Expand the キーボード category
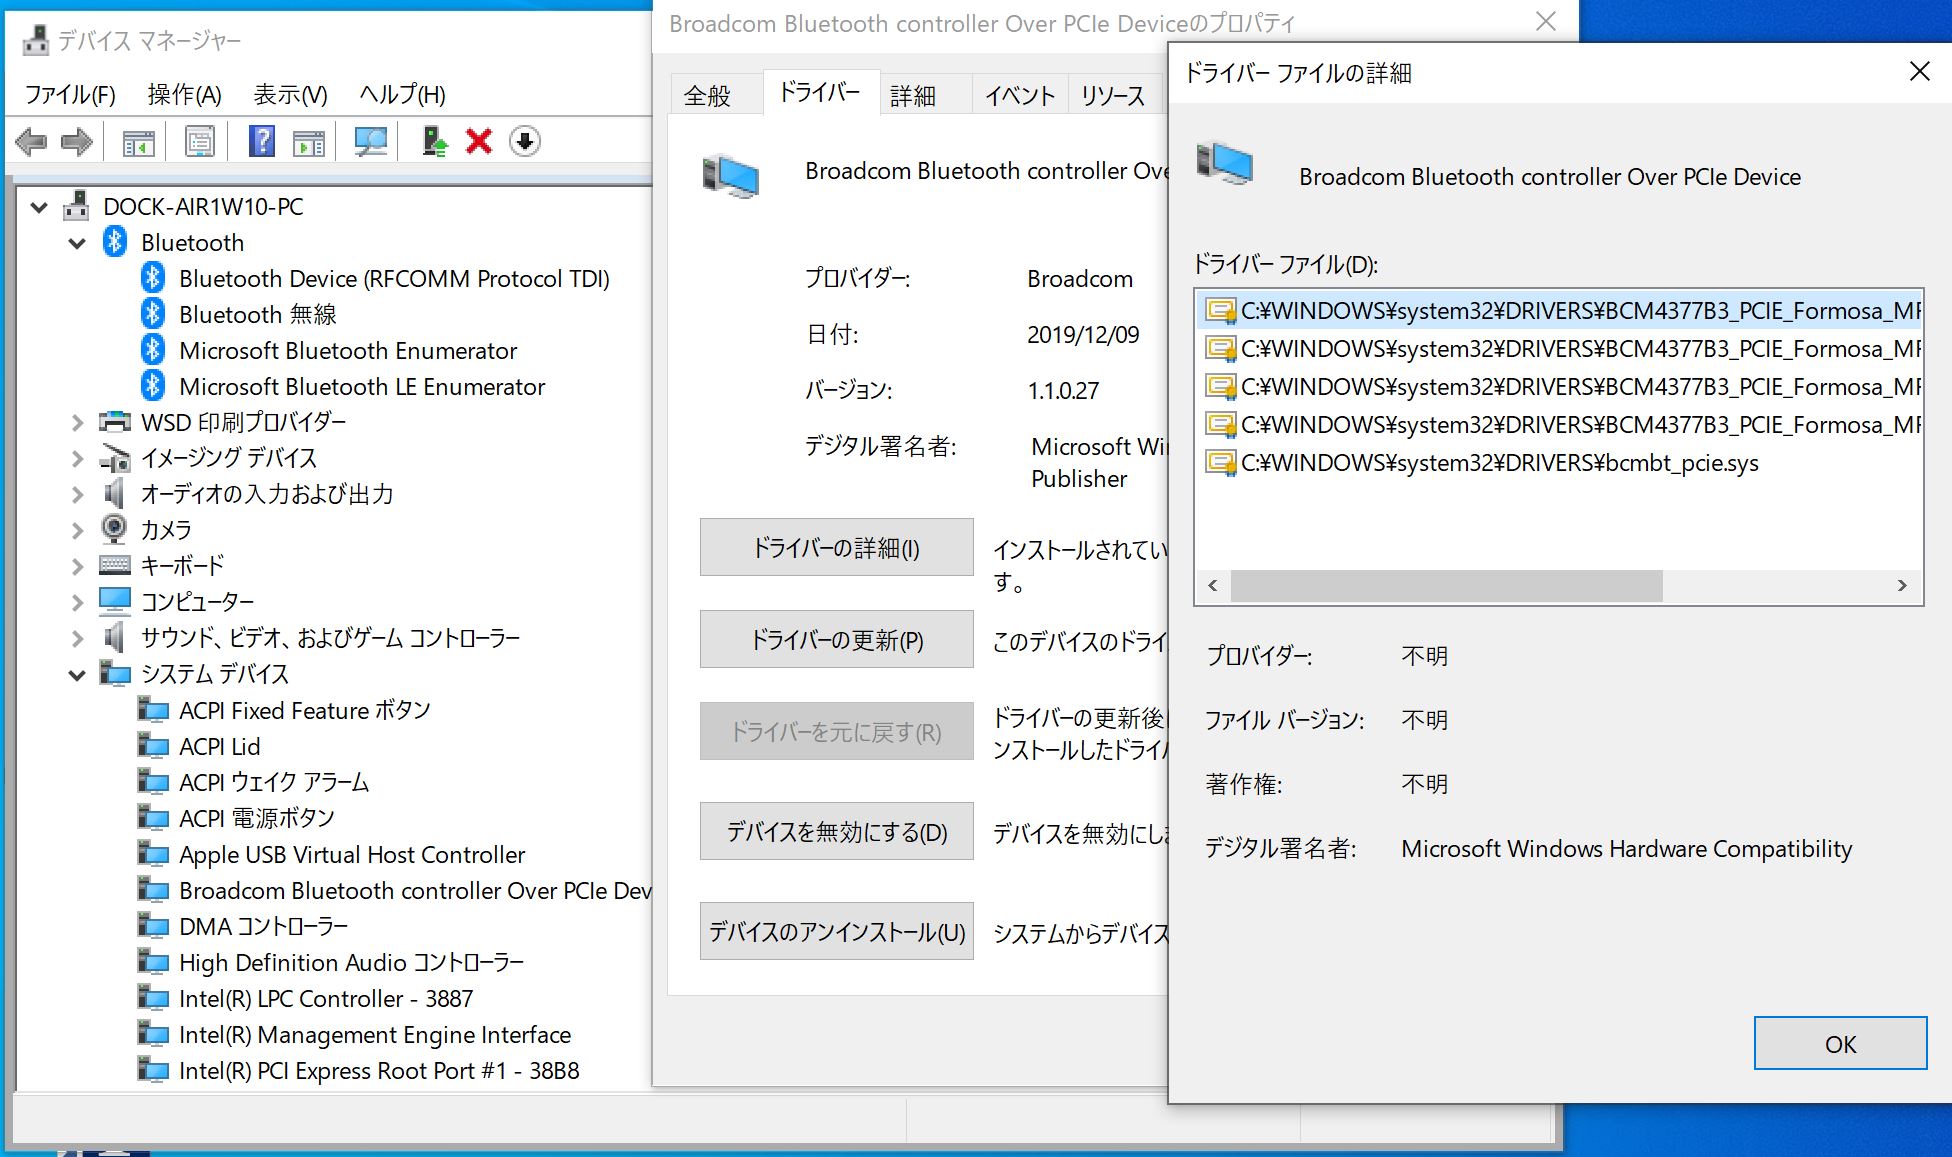 (77, 566)
